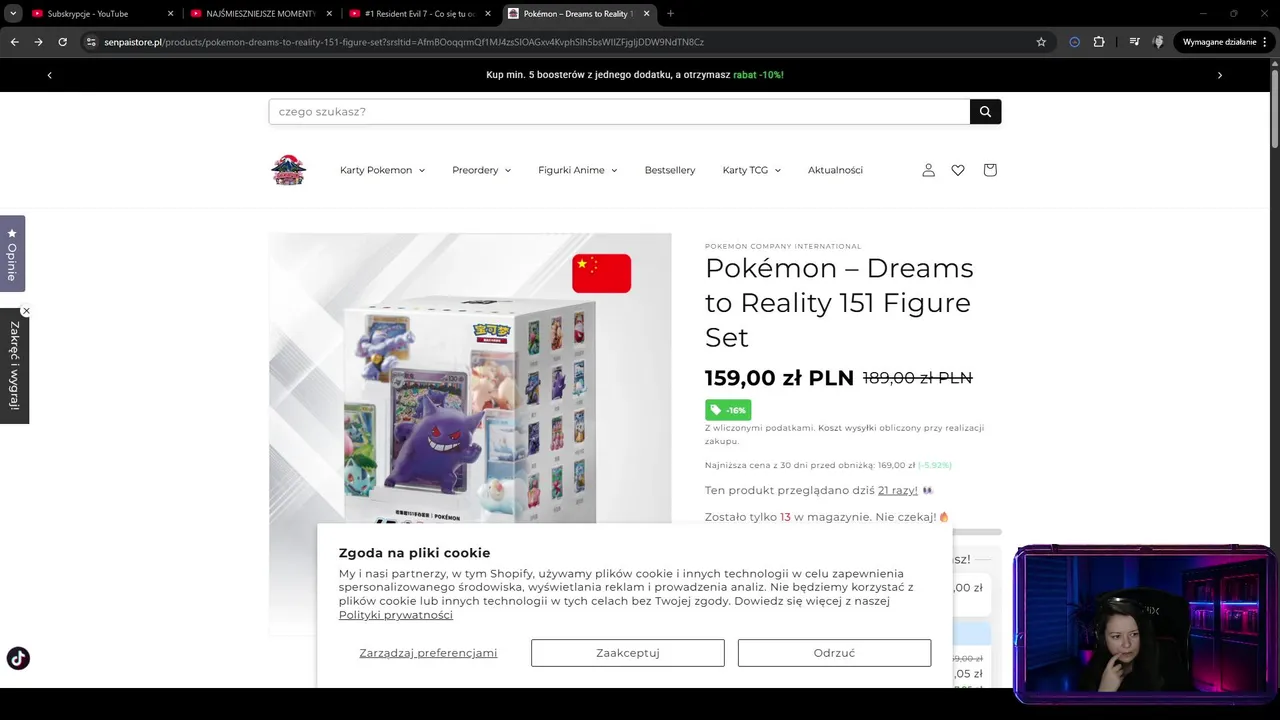The width and height of the screenshot is (1280, 720).
Task: Click the crossed-out 189,00 zł PLN price
Action: pyautogui.click(x=917, y=378)
